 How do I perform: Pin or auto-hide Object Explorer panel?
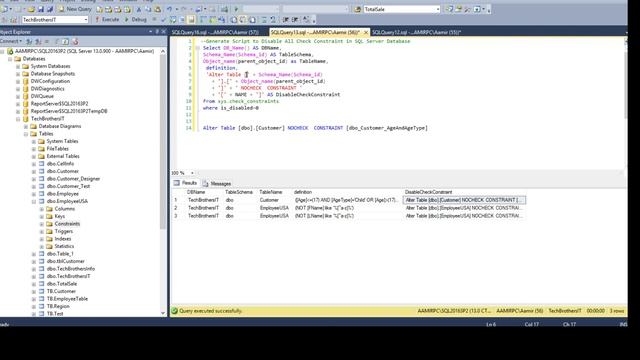point(157,31)
